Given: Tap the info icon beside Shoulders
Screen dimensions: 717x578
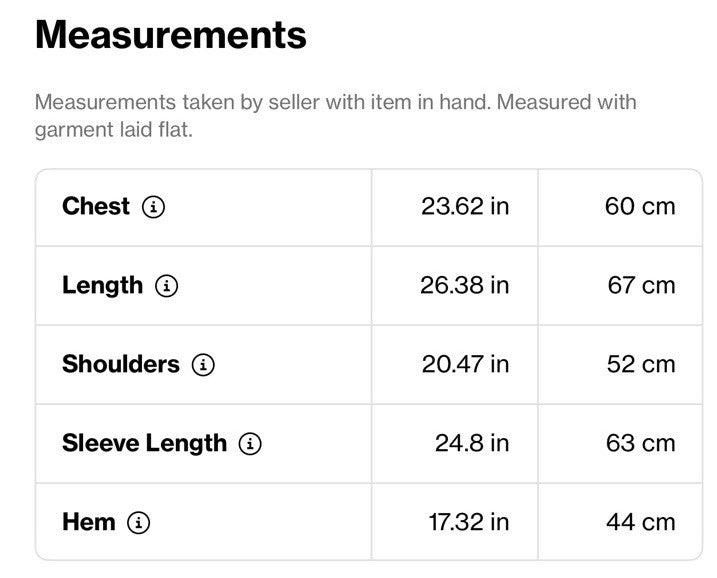Looking at the screenshot, I should point(203,365).
